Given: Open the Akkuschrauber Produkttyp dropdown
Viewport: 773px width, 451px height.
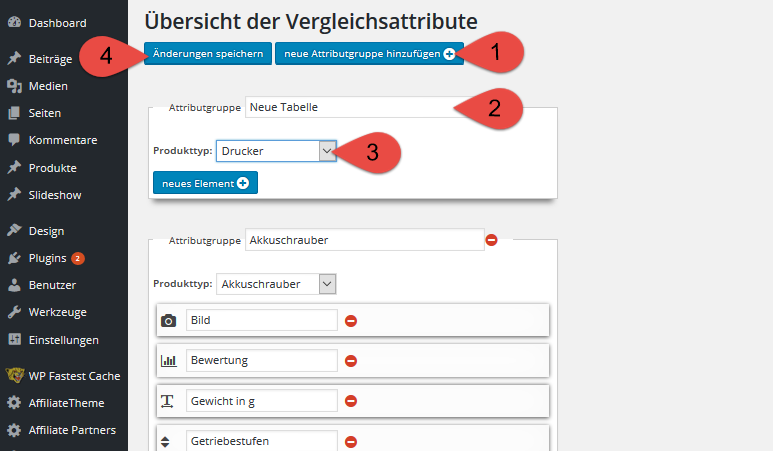Looking at the screenshot, I should [276, 284].
